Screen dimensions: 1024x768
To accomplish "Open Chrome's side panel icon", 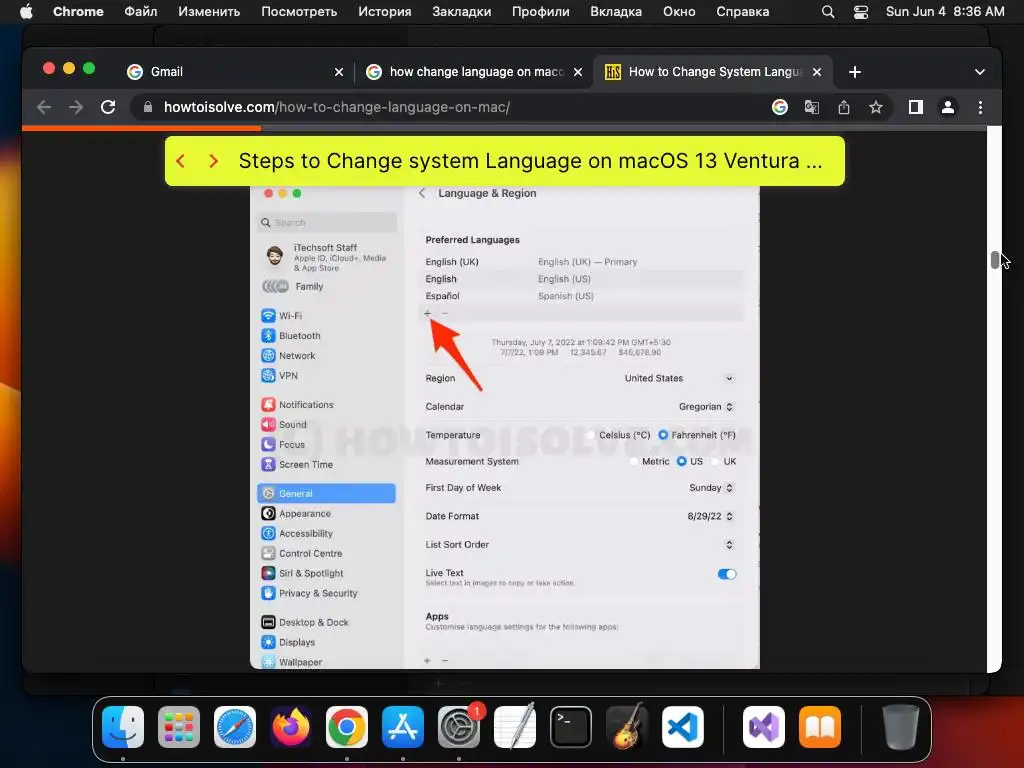I will (x=916, y=107).
